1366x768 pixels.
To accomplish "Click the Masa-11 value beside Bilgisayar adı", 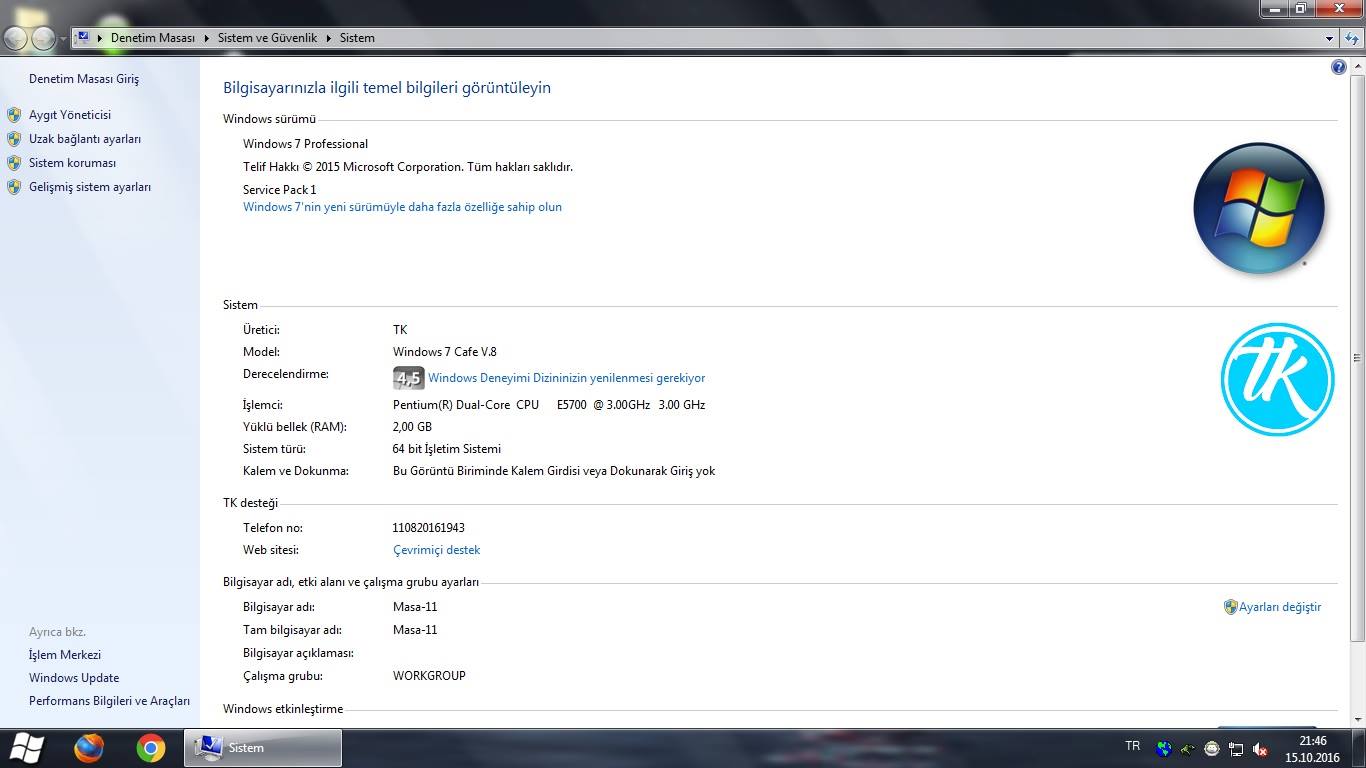I will pyautogui.click(x=415, y=607).
